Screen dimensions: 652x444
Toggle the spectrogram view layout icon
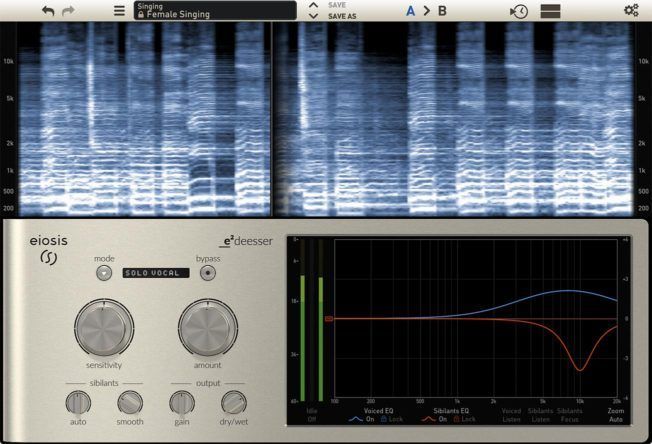550,11
